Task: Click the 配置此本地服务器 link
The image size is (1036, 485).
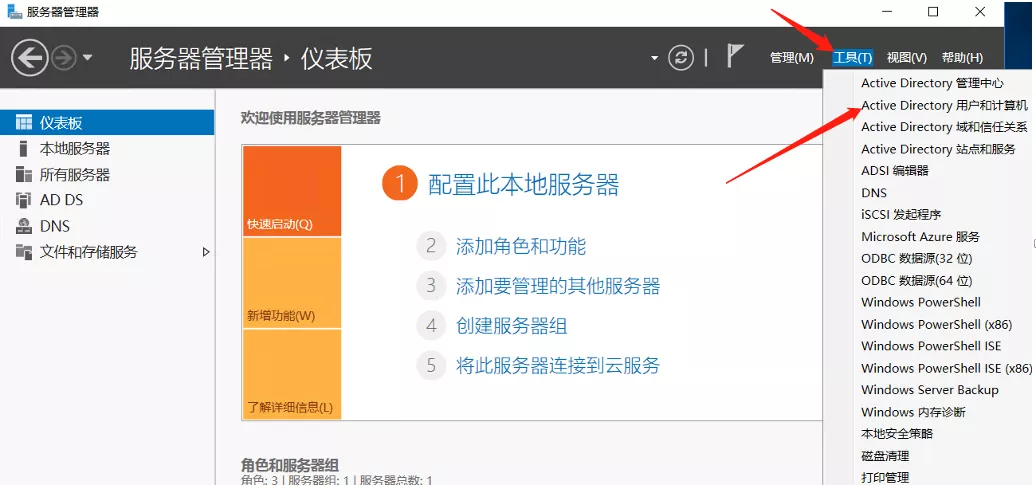Action: [523, 184]
